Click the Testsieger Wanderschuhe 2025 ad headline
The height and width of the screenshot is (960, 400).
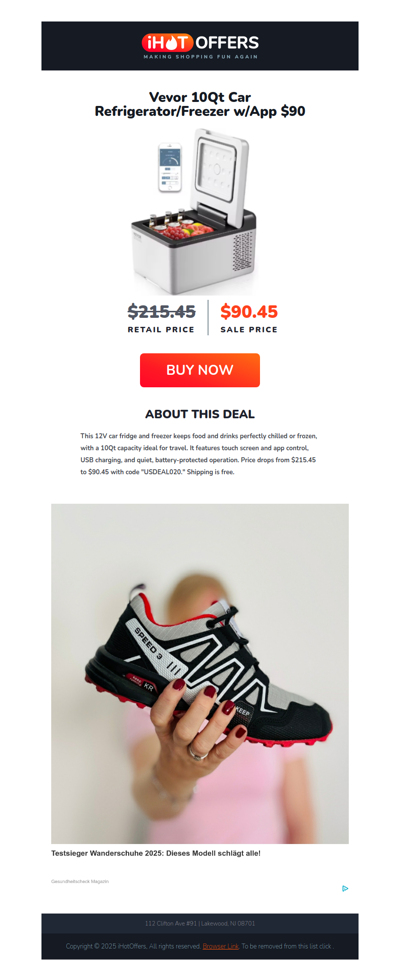(156, 852)
